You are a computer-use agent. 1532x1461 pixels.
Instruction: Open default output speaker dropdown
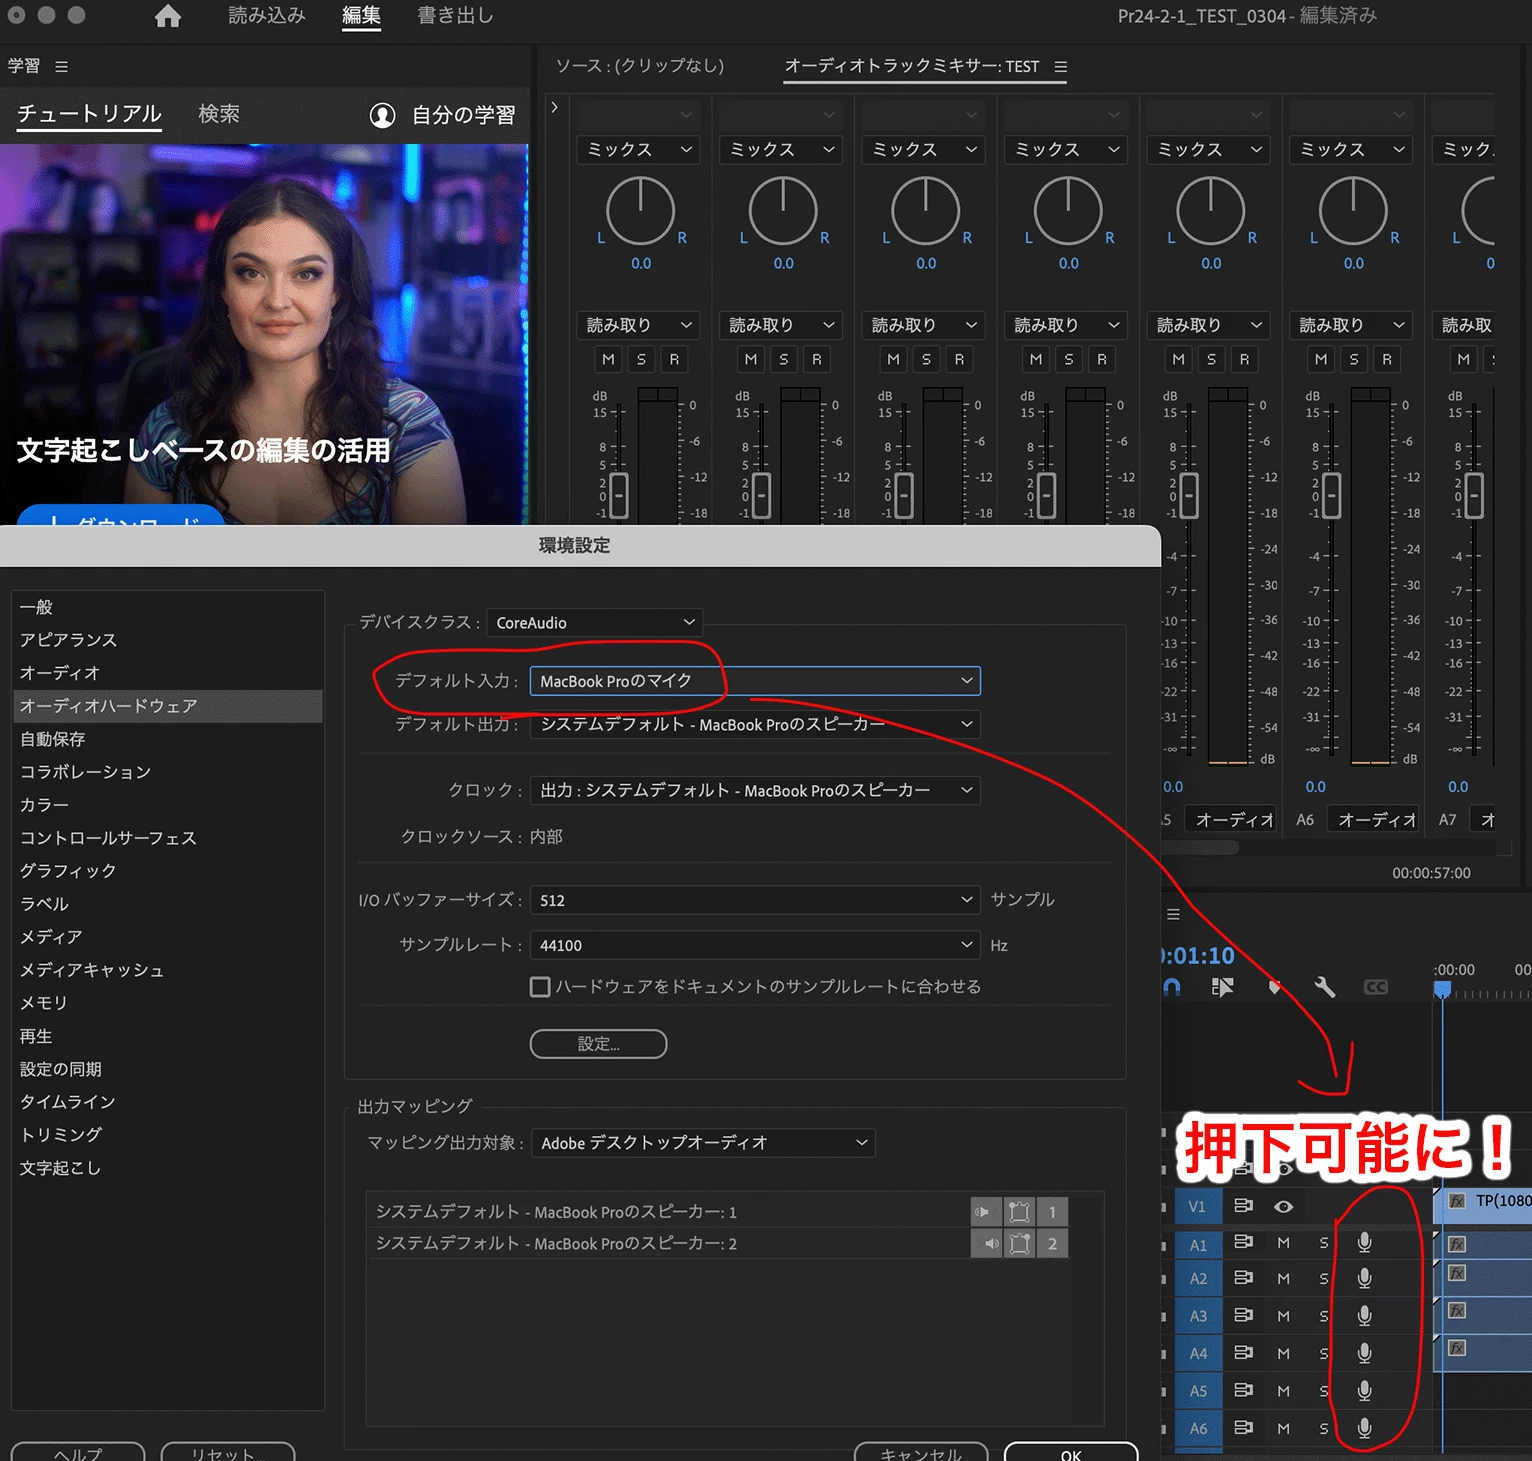755,724
